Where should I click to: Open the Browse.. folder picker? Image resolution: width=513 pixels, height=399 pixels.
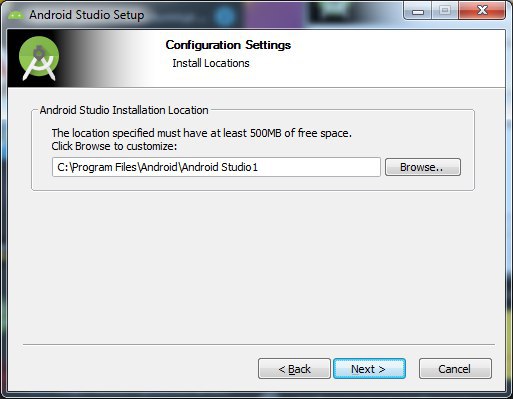(x=423, y=167)
